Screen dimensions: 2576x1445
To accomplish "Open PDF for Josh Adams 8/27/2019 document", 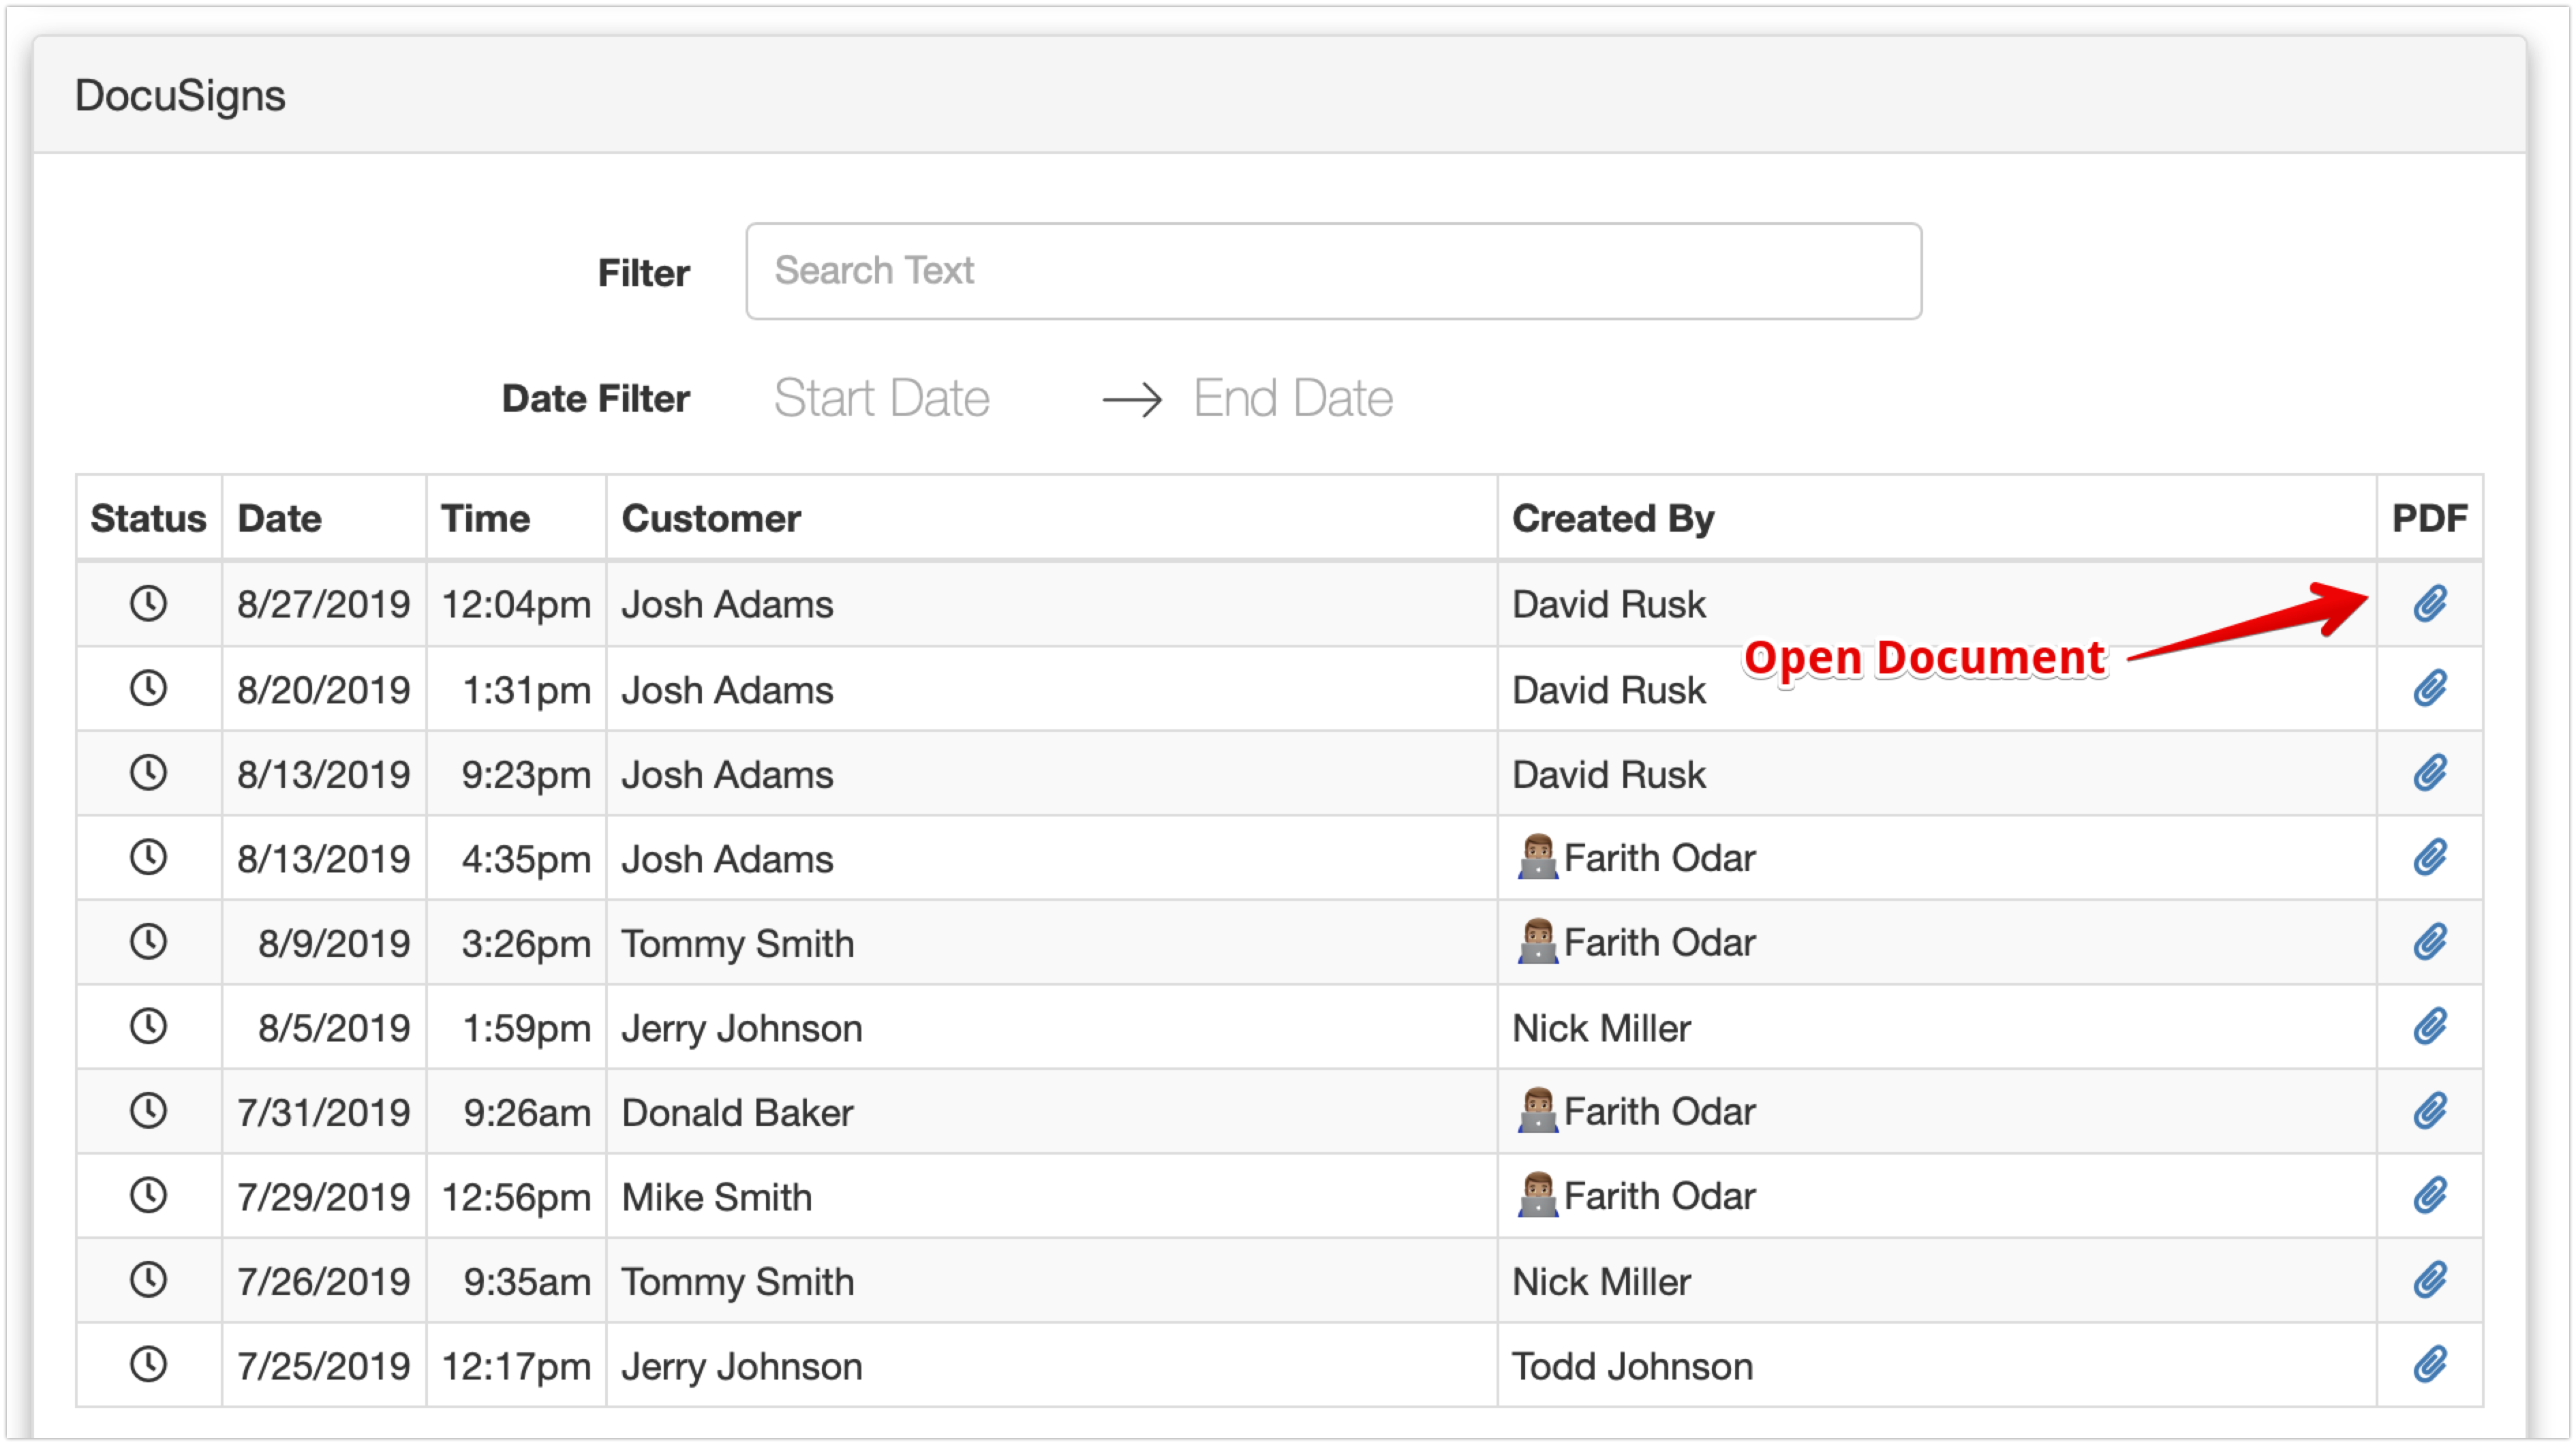I will [x=2429, y=604].
